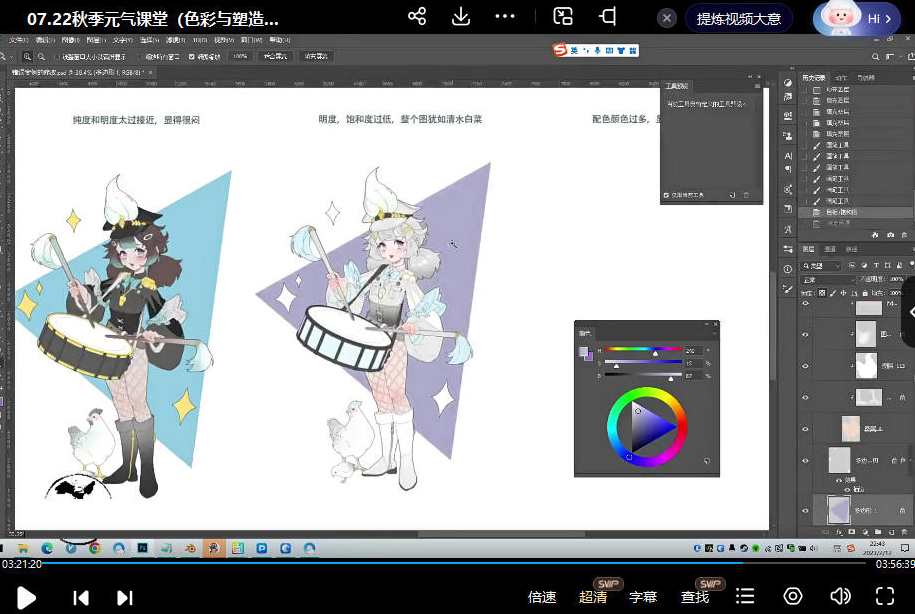Open the 倍速 playback speed menu
The height and width of the screenshot is (614, 915).
tap(542, 597)
